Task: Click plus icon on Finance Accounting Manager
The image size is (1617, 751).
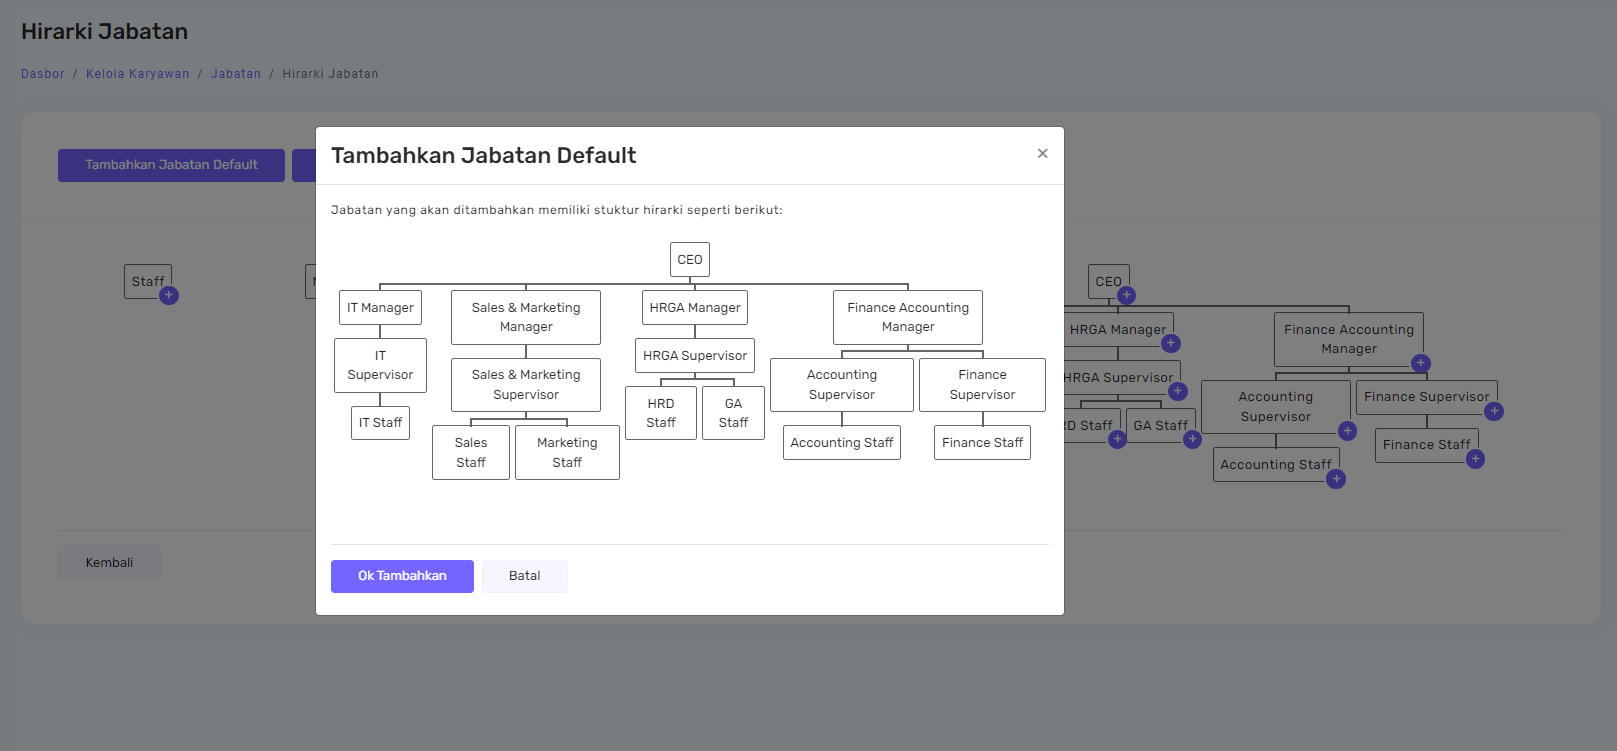Action: click(x=1420, y=363)
